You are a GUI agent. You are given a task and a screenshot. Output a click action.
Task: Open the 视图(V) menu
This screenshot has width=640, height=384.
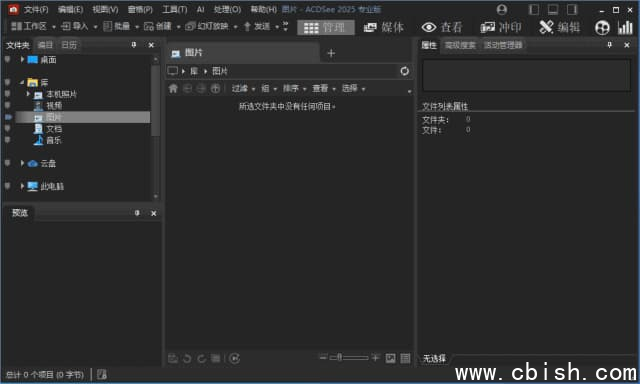click(105, 9)
